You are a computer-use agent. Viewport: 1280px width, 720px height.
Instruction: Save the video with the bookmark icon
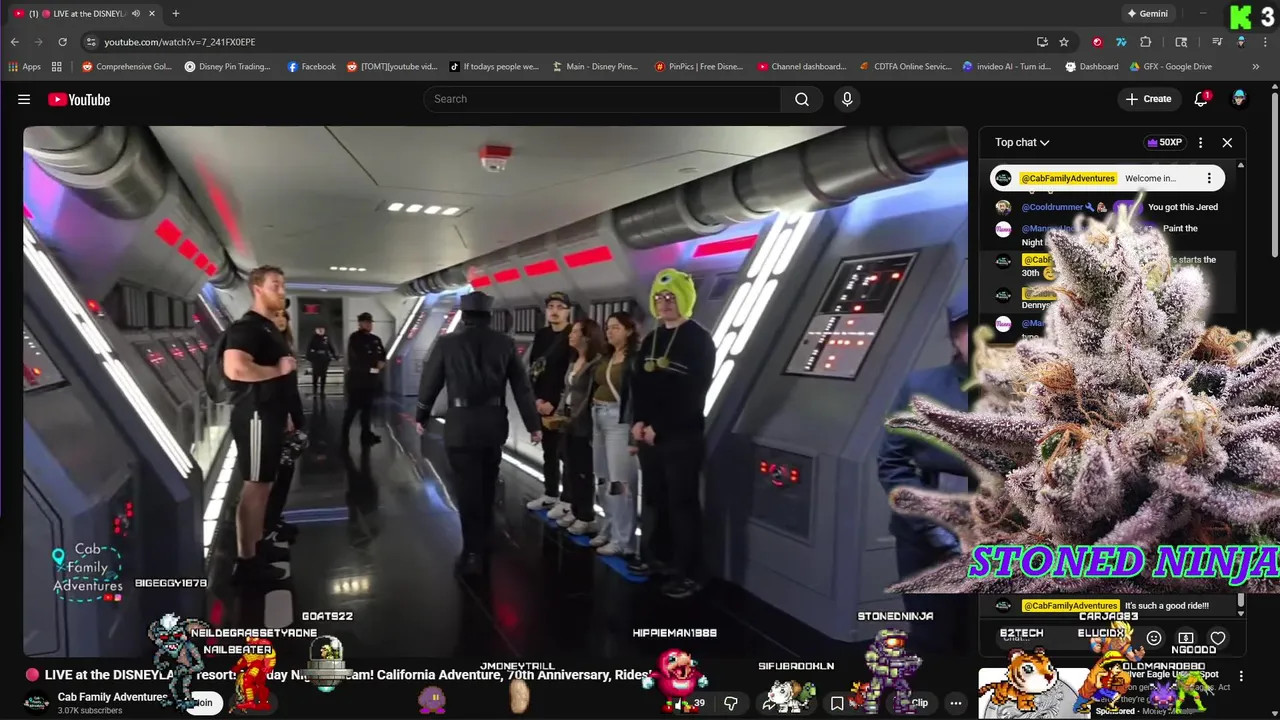coord(837,703)
